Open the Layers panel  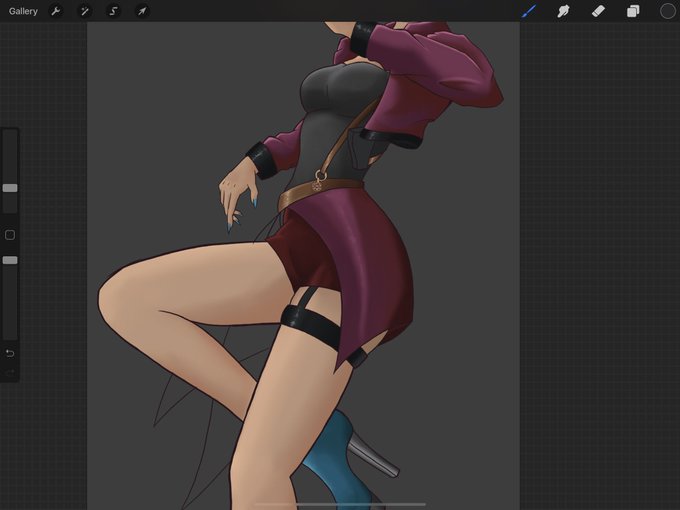[x=633, y=11]
